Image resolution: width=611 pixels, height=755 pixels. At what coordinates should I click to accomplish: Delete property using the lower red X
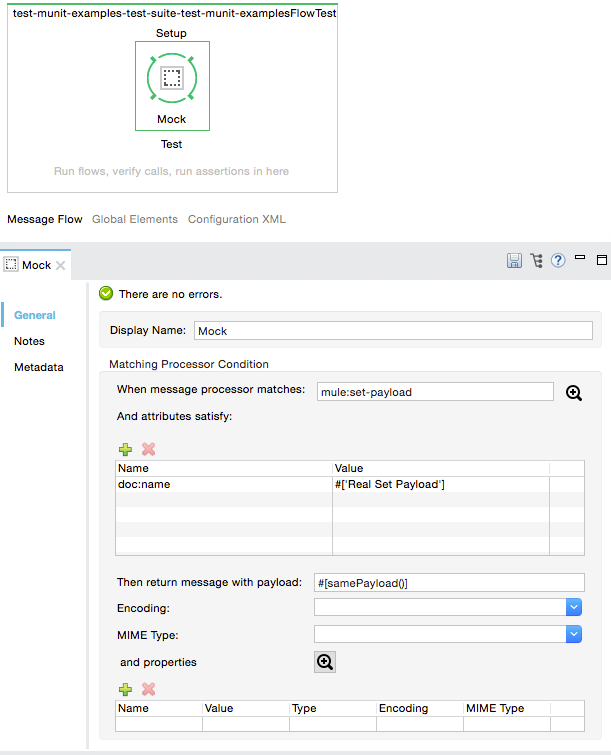148,689
